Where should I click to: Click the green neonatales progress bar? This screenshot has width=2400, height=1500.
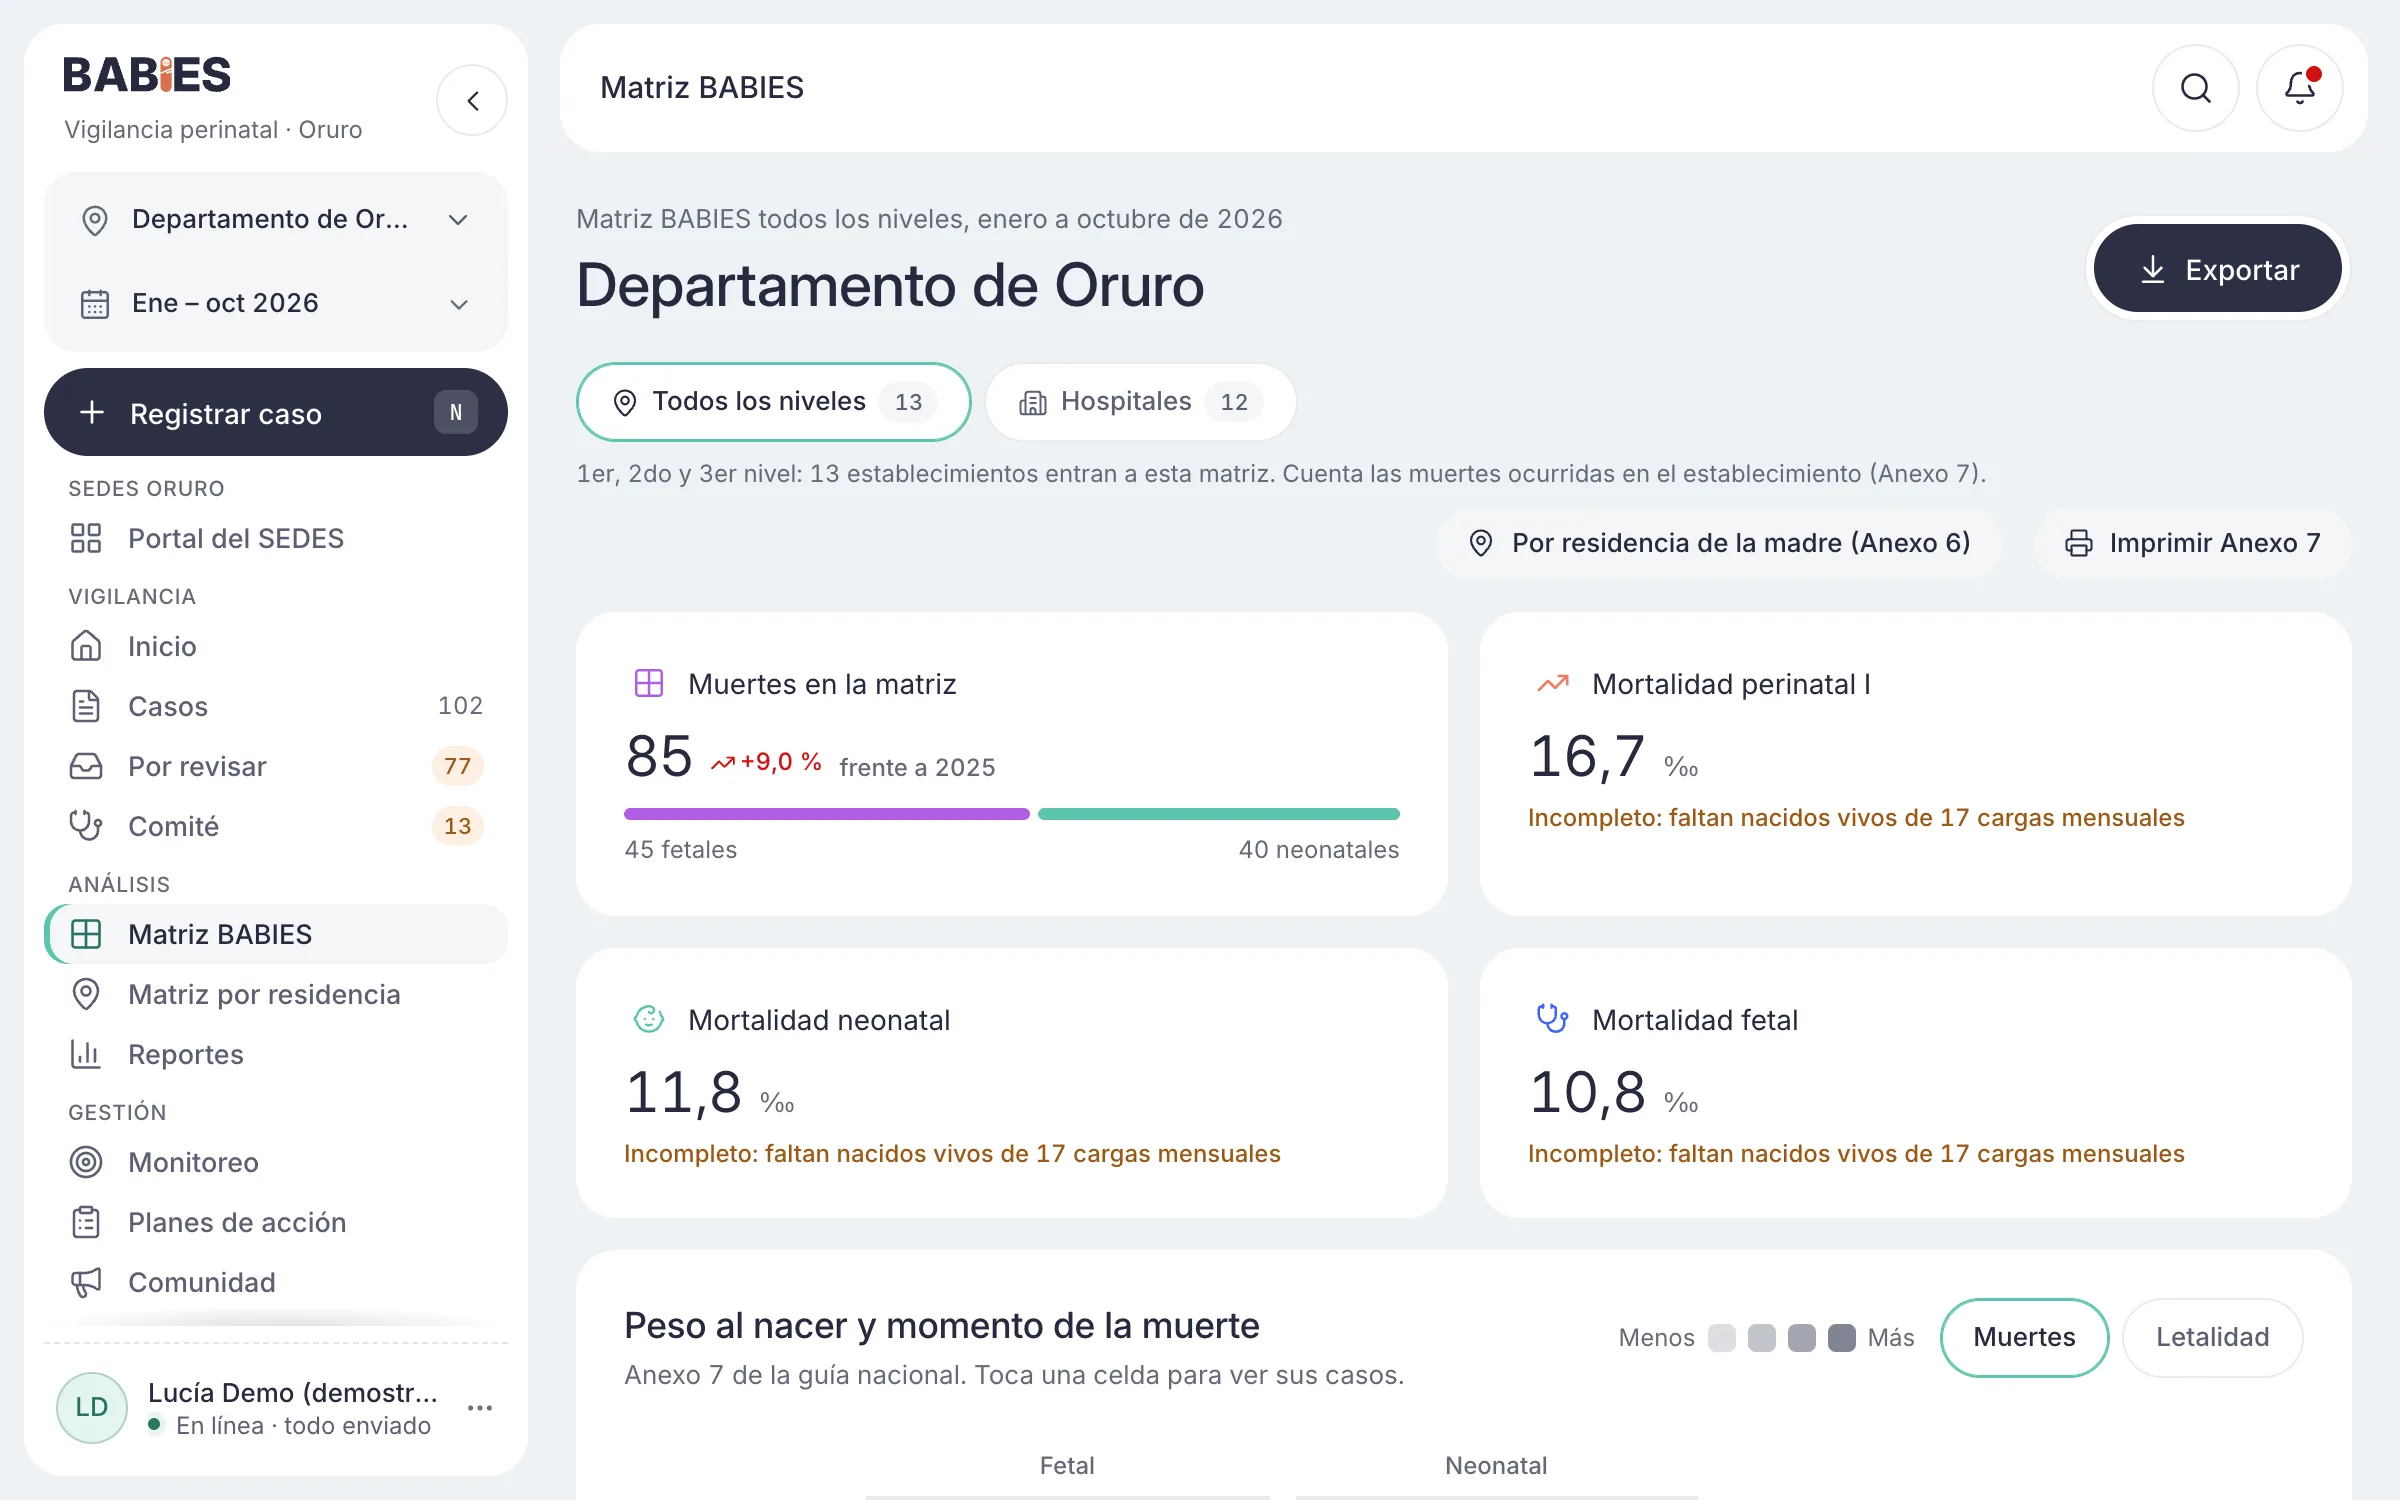[1219, 814]
